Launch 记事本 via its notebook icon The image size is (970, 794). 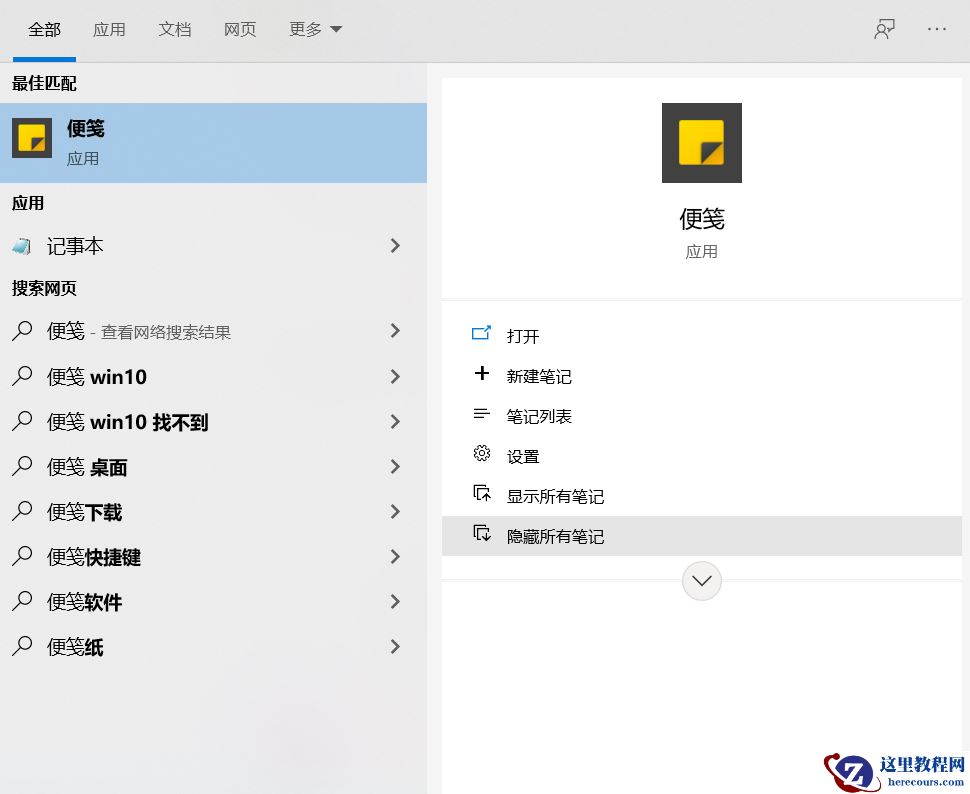[22, 246]
